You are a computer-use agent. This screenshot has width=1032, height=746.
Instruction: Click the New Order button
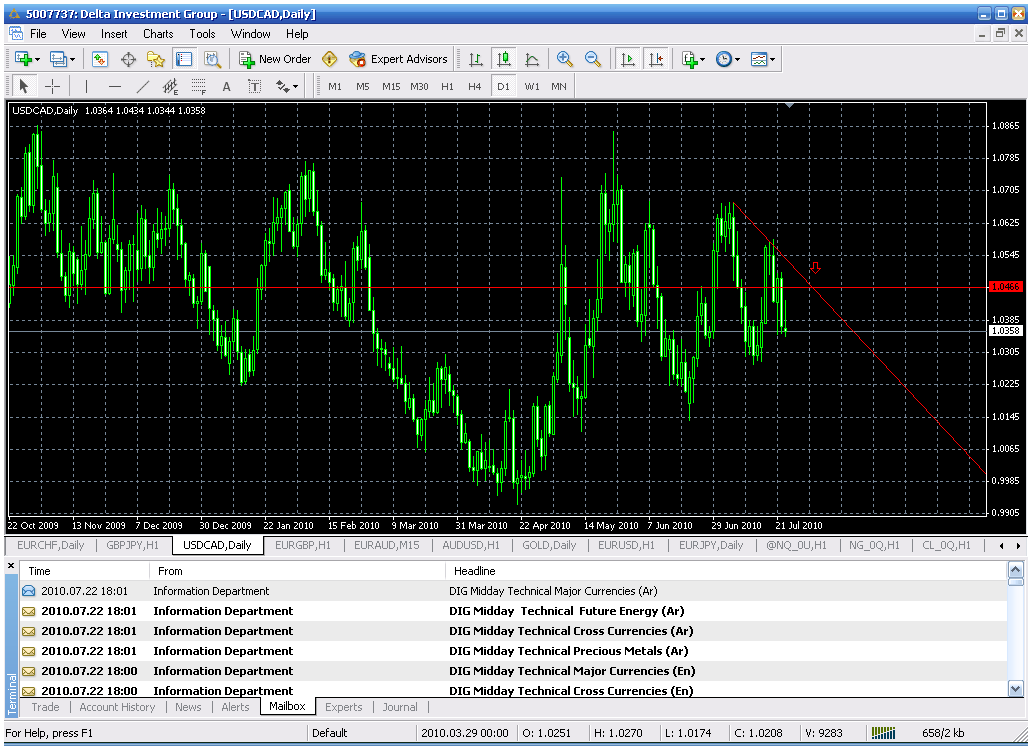point(275,59)
